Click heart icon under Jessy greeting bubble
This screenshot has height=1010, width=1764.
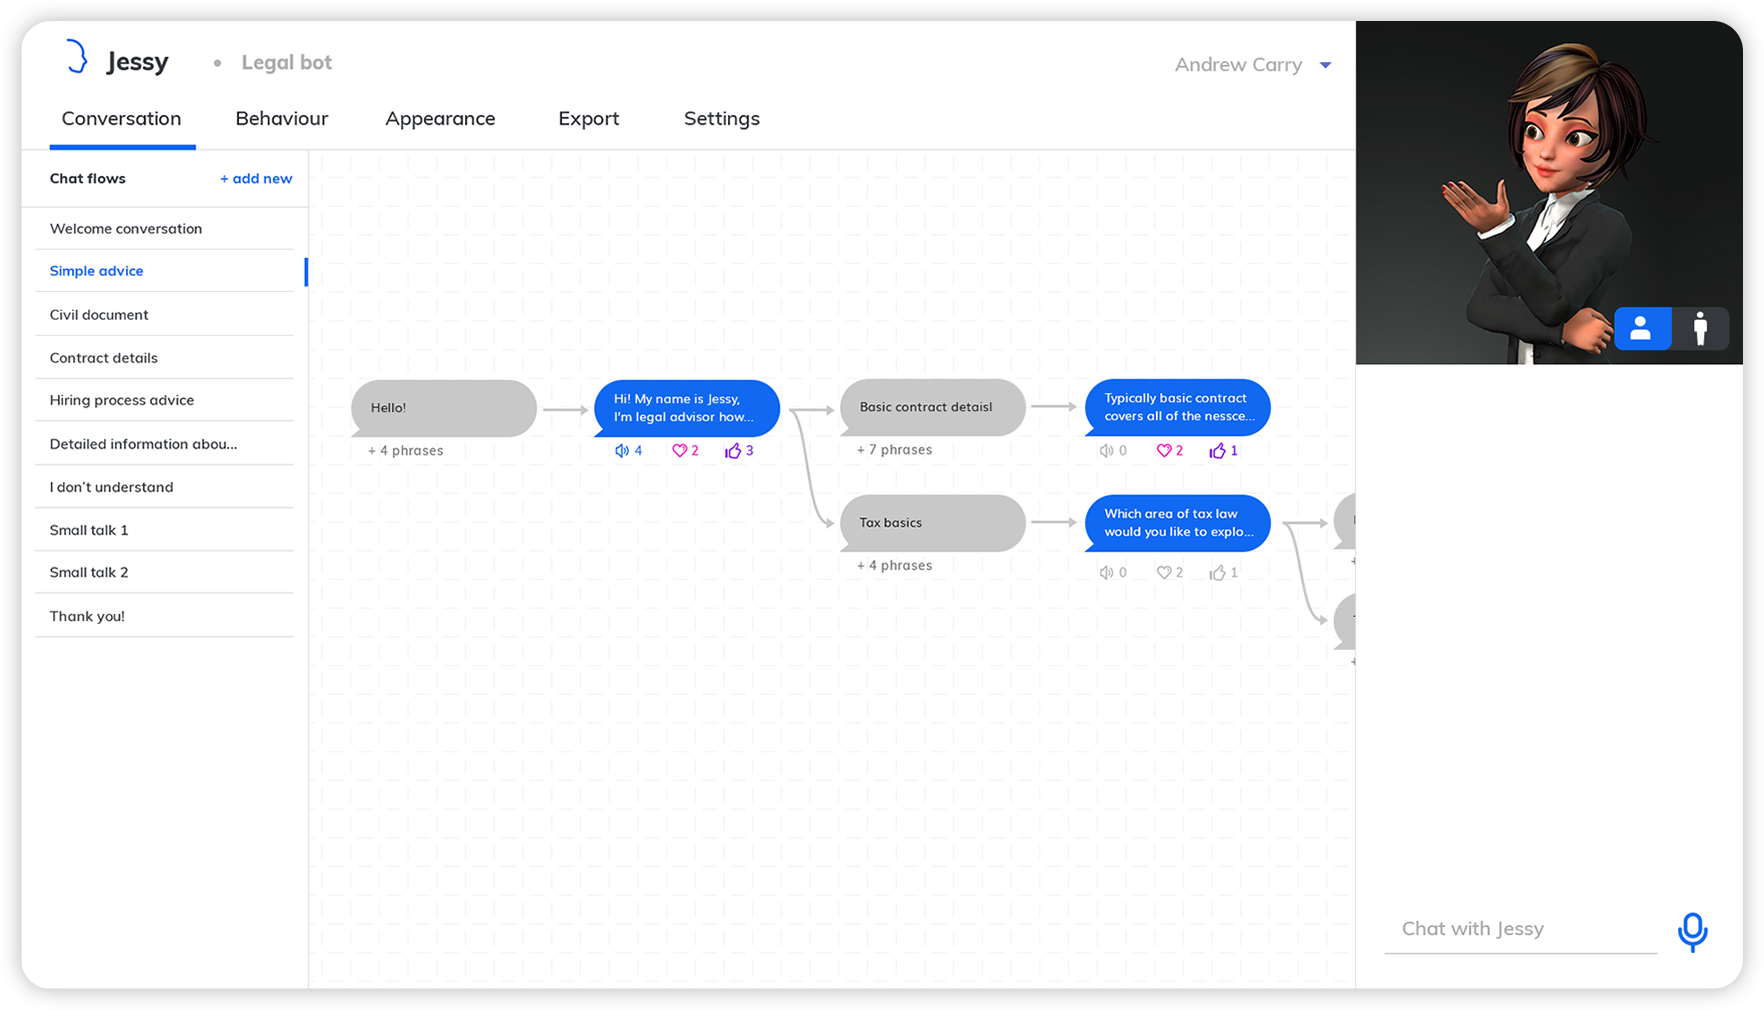point(679,451)
